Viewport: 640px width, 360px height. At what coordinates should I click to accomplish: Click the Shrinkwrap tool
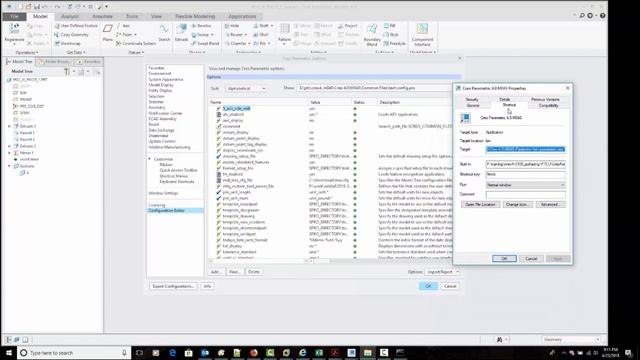(67, 43)
